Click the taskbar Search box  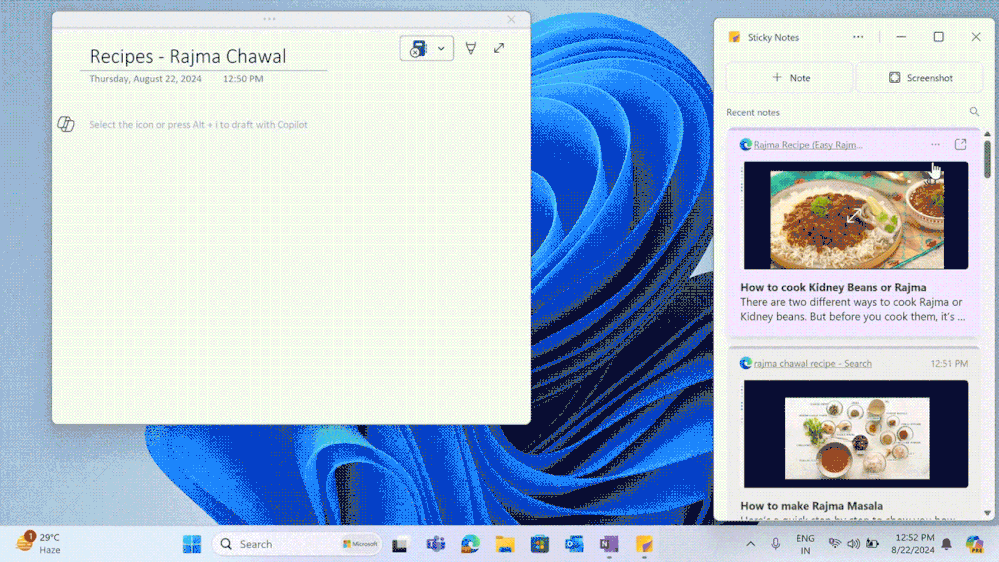297,544
